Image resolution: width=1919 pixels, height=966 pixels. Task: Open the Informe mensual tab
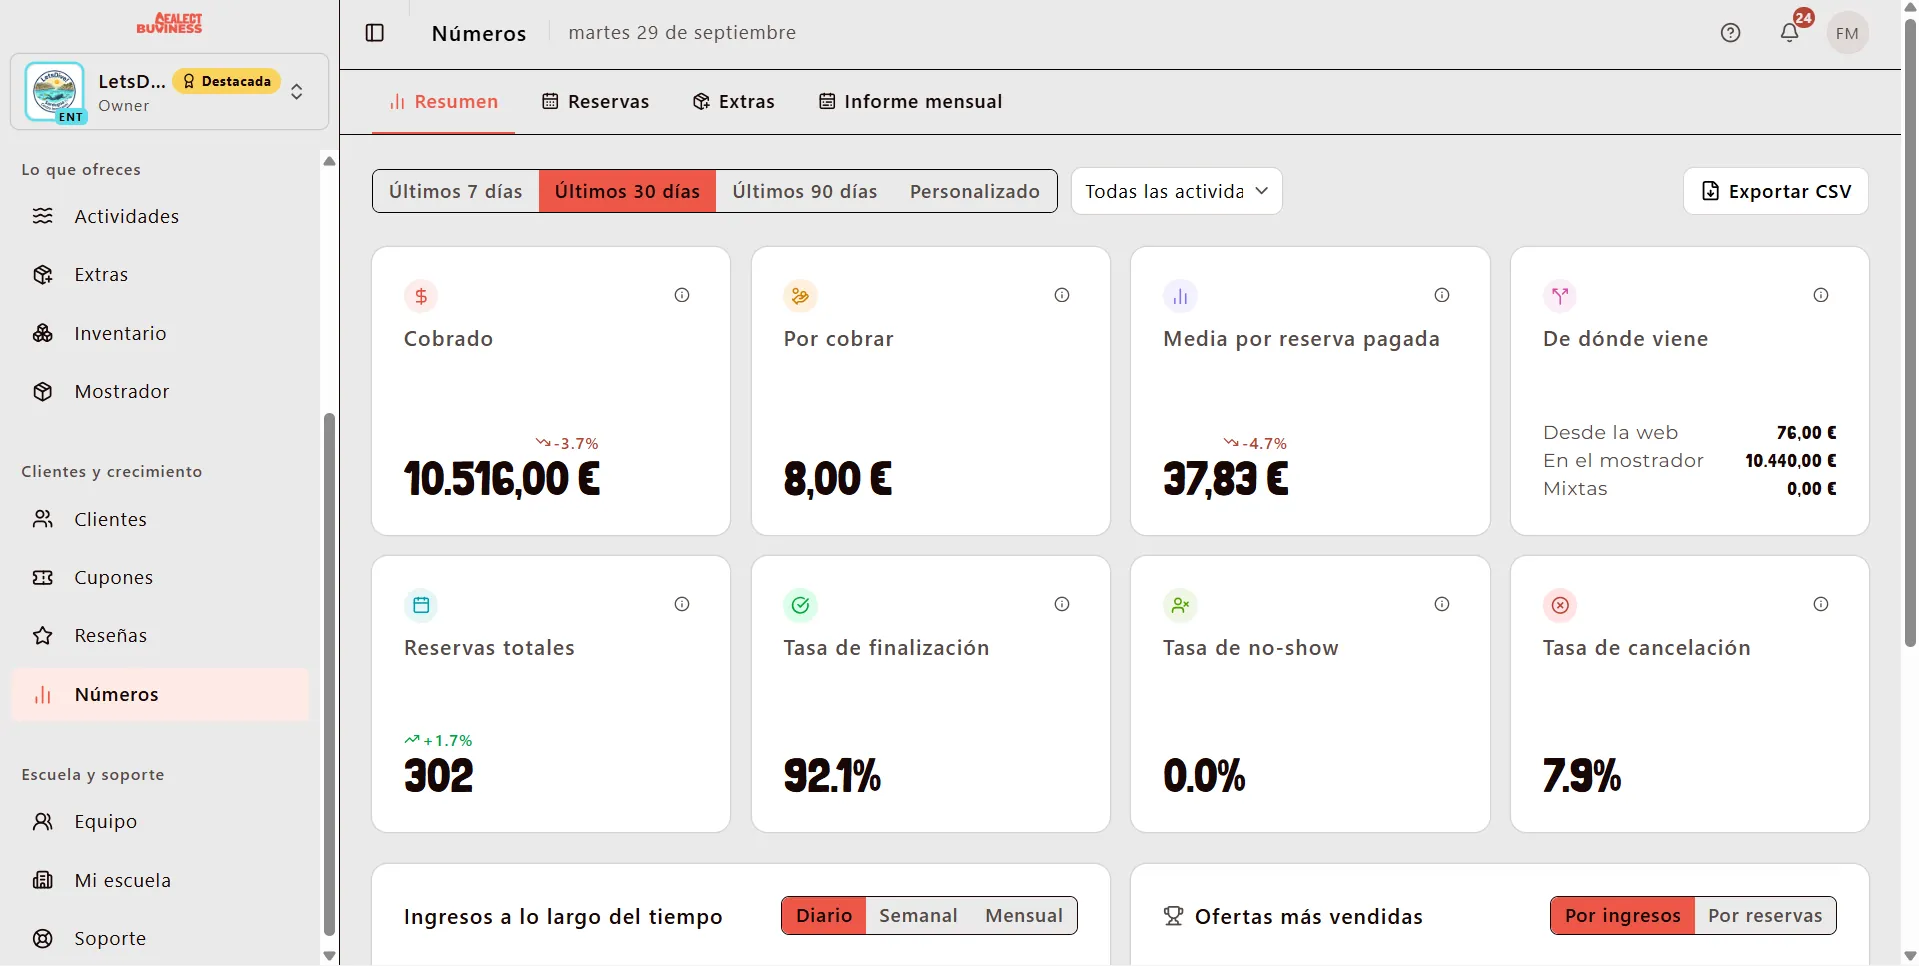coord(911,102)
